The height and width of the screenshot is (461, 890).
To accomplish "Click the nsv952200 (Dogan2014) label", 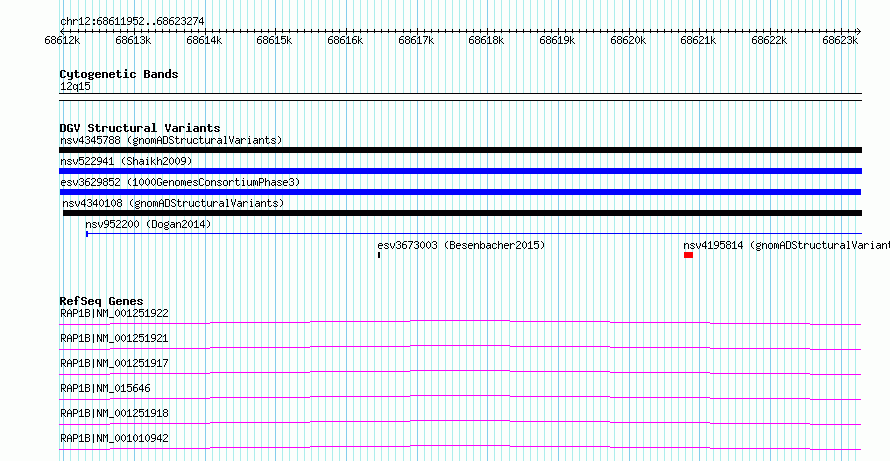I will pyautogui.click(x=148, y=224).
